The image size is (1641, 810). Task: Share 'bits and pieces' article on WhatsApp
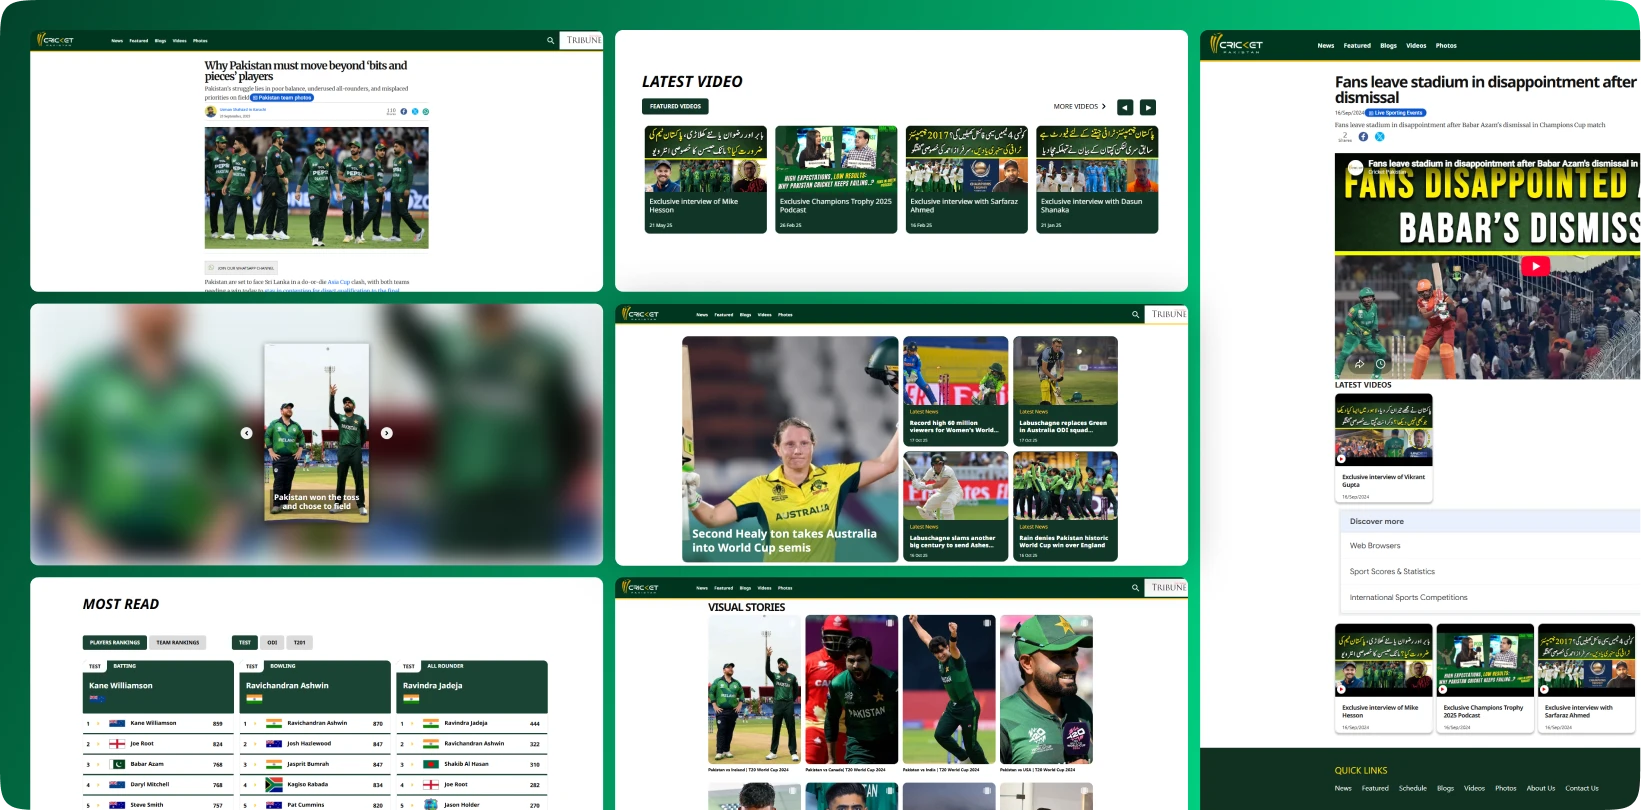click(x=426, y=111)
